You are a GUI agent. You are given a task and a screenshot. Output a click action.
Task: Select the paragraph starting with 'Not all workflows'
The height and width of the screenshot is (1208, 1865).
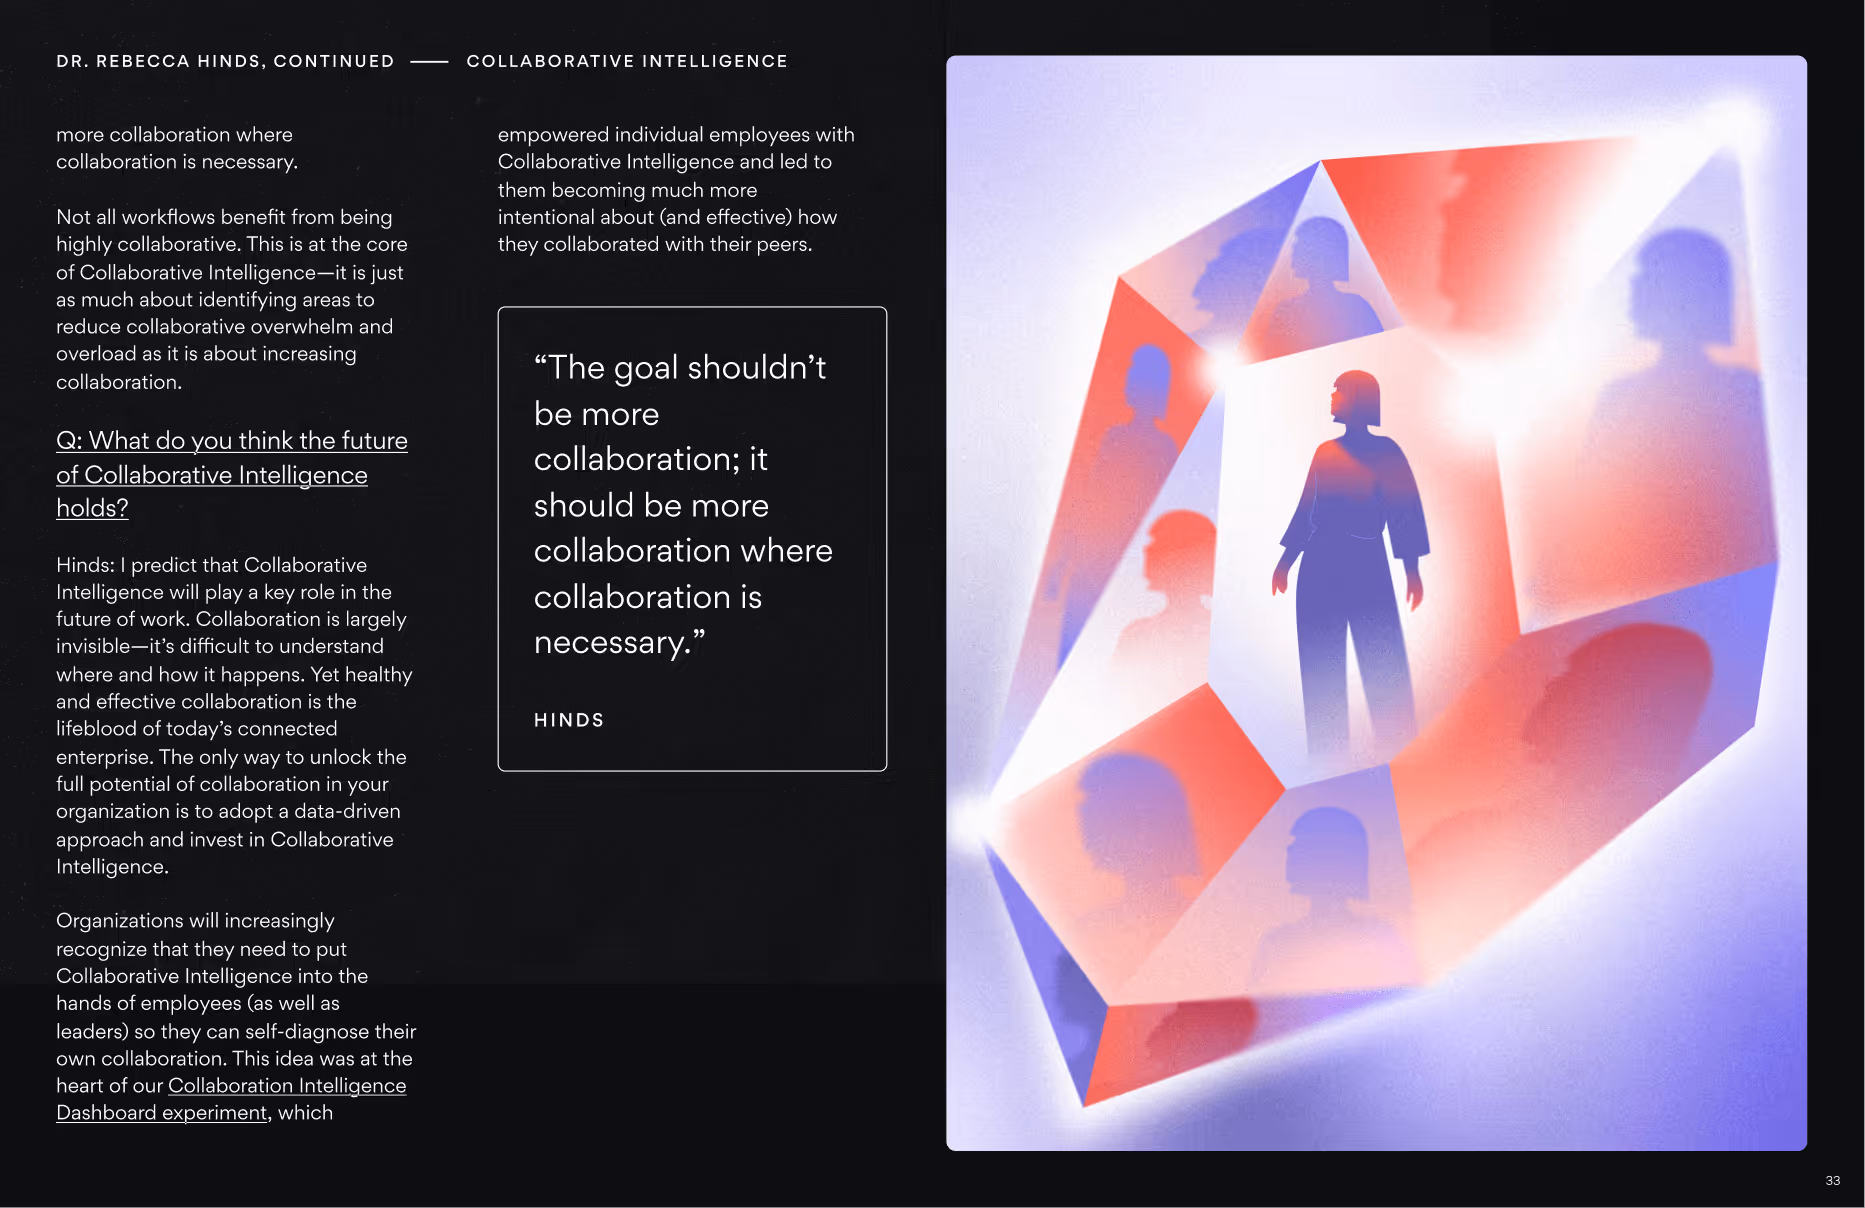coord(230,298)
